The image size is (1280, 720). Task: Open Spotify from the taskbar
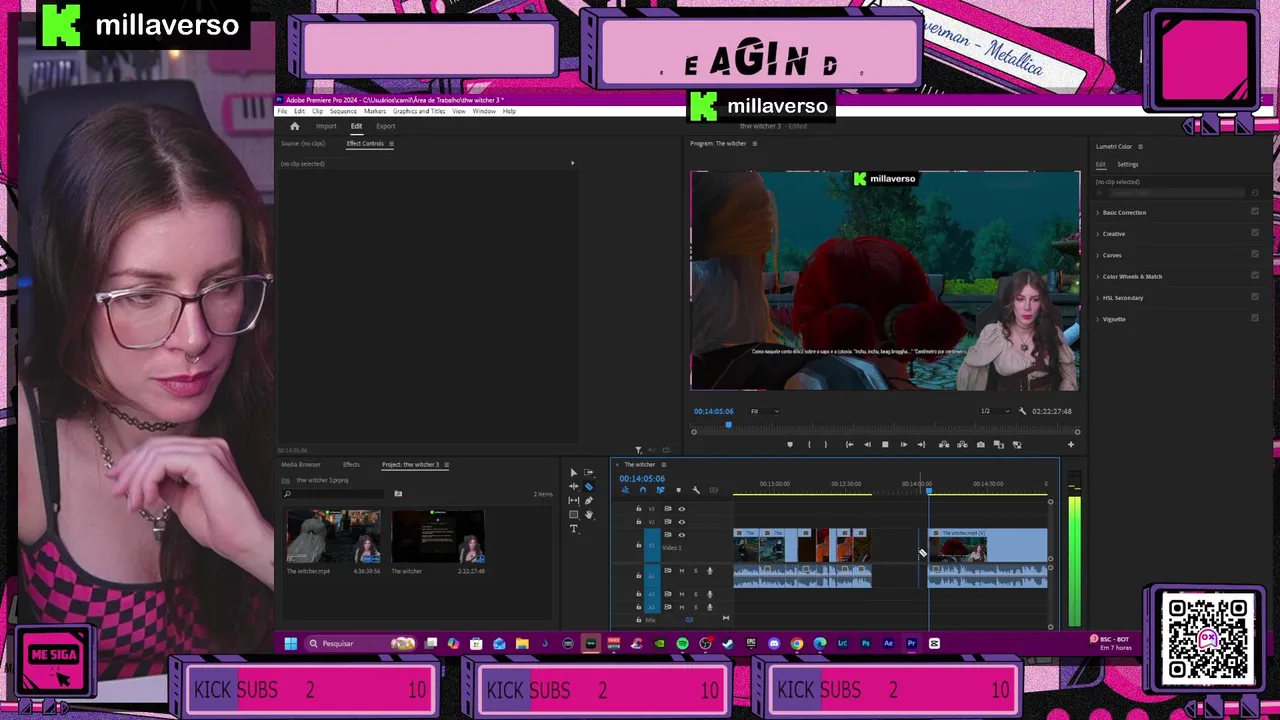click(x=683, y=643)
